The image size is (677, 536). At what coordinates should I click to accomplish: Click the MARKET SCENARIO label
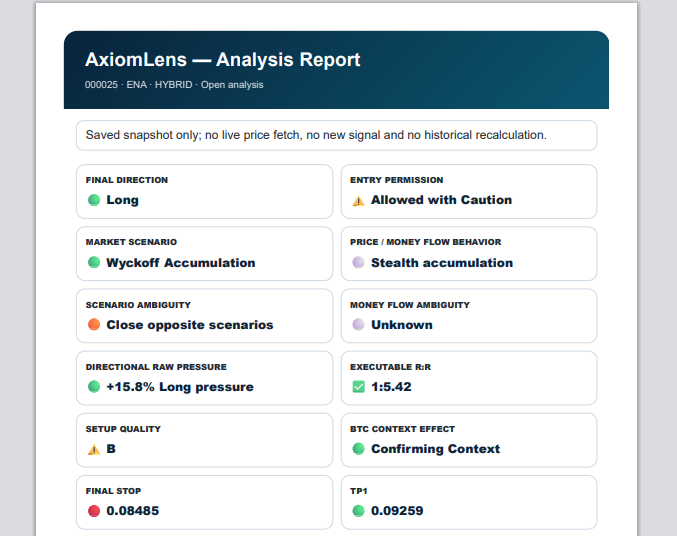click(x=131, y=242)
